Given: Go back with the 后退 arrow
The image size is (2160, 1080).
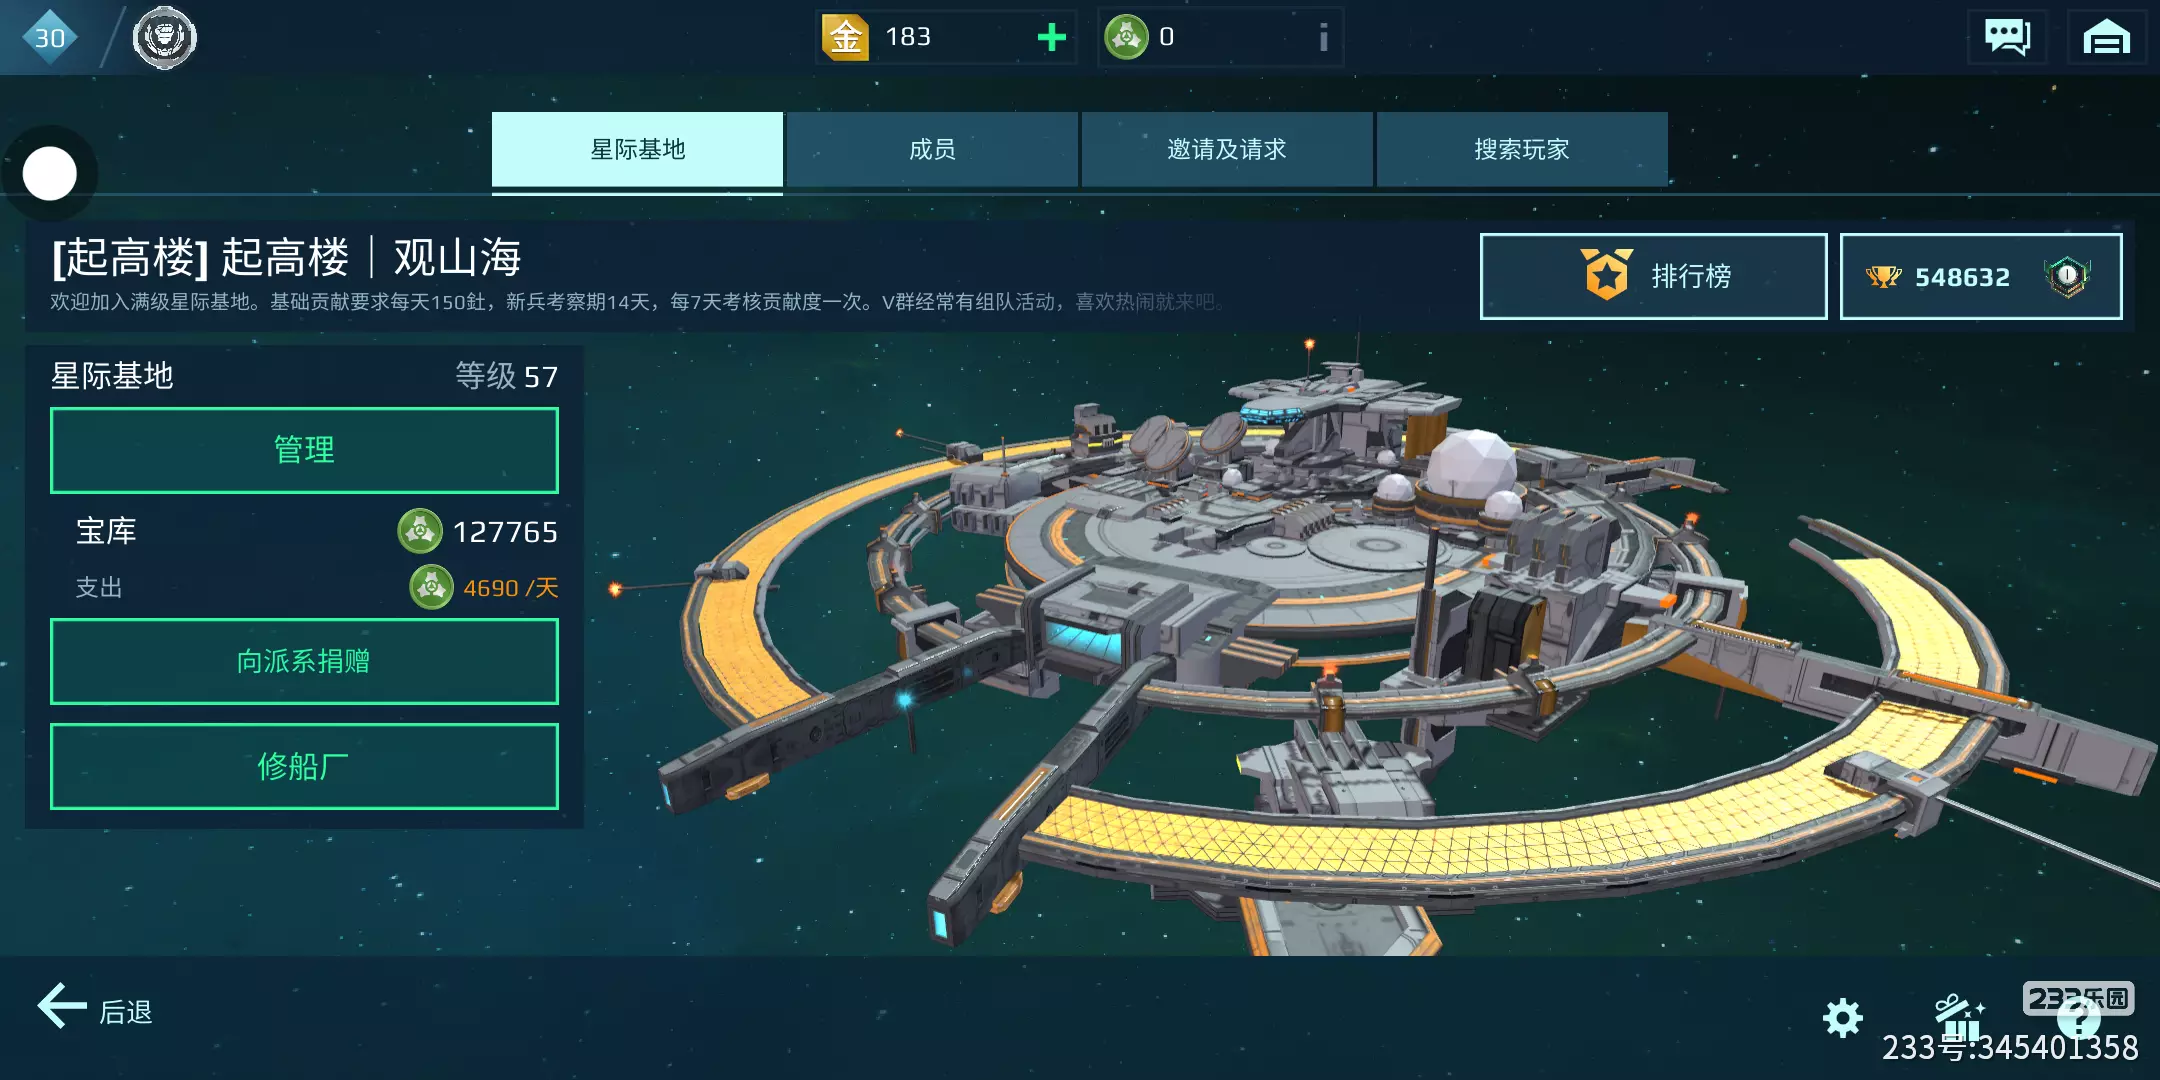Looking at the screenshot, I should coord(96,1010).
